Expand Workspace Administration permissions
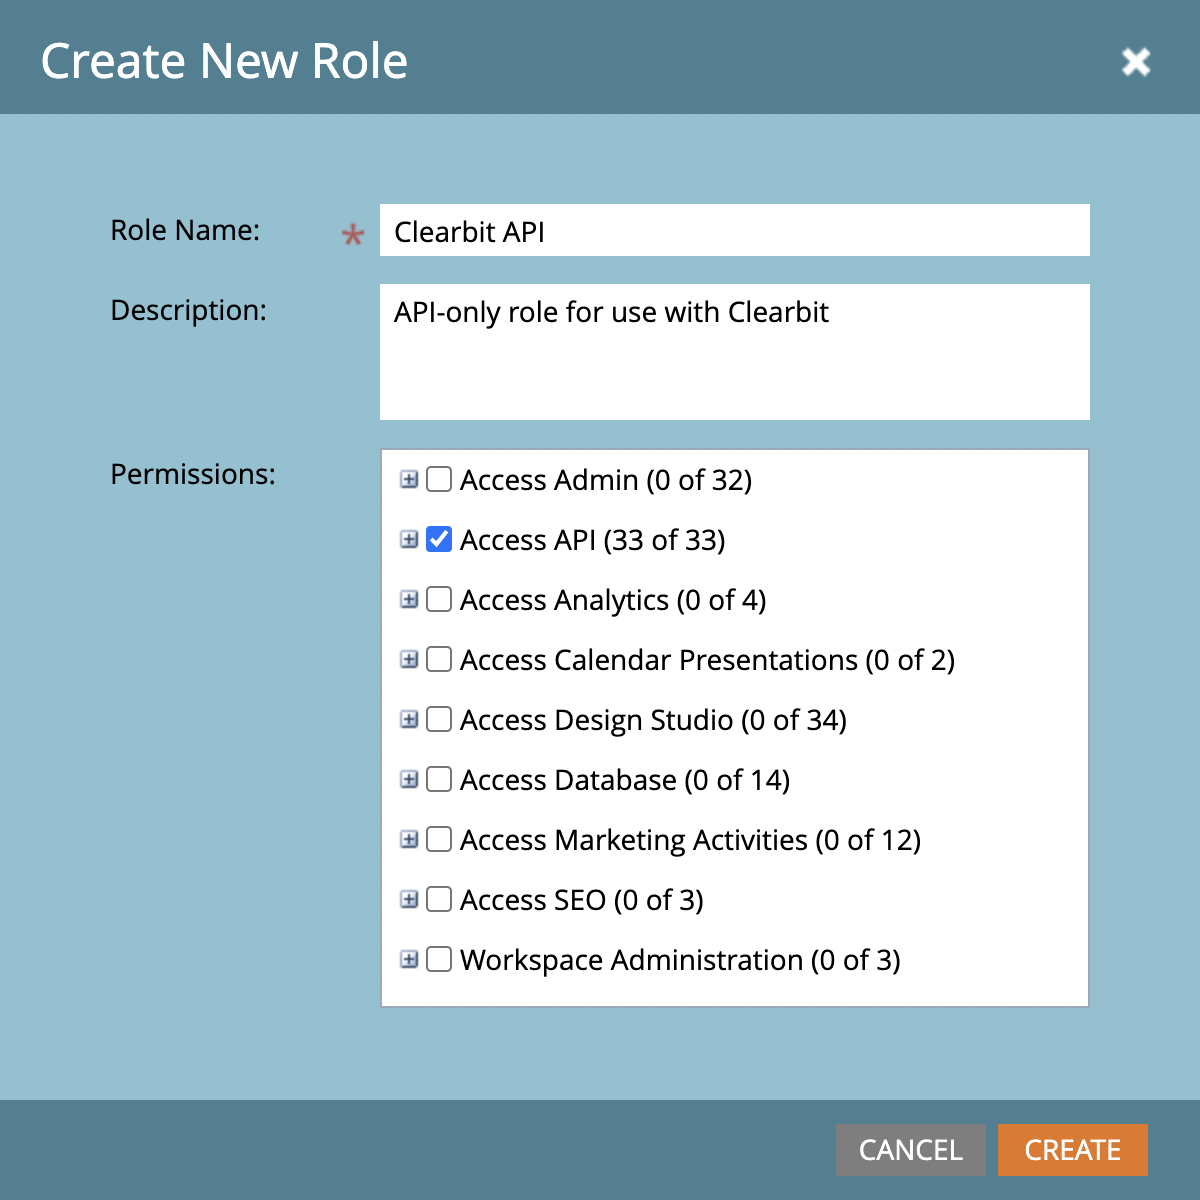Viewport: 1200px width, 1200px height. 409,959
